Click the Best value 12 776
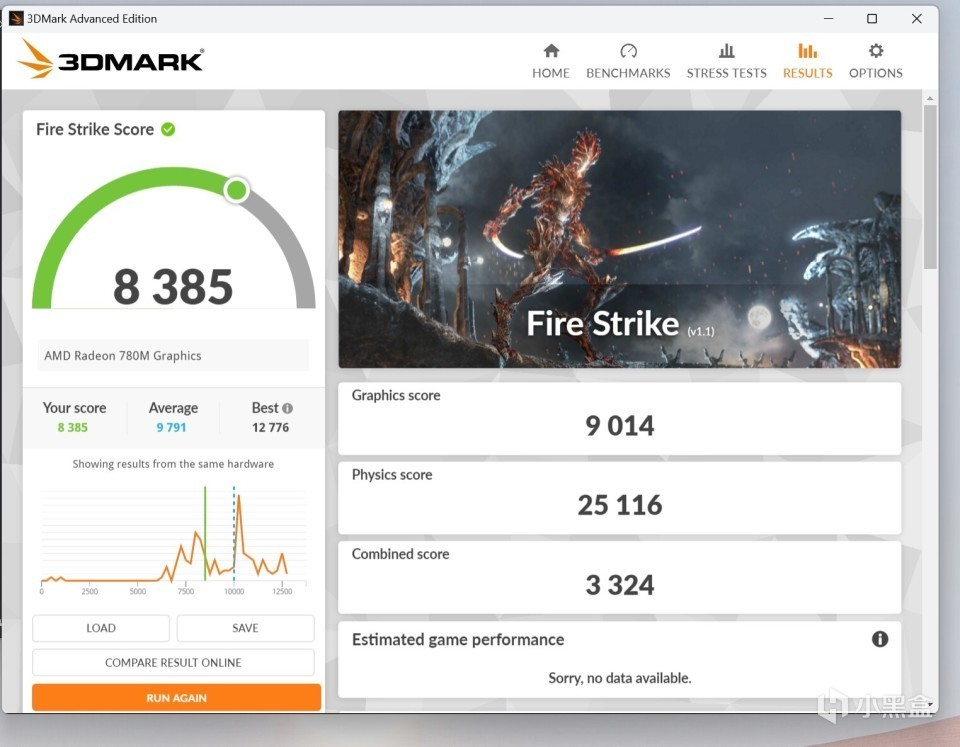 point(271,427)
